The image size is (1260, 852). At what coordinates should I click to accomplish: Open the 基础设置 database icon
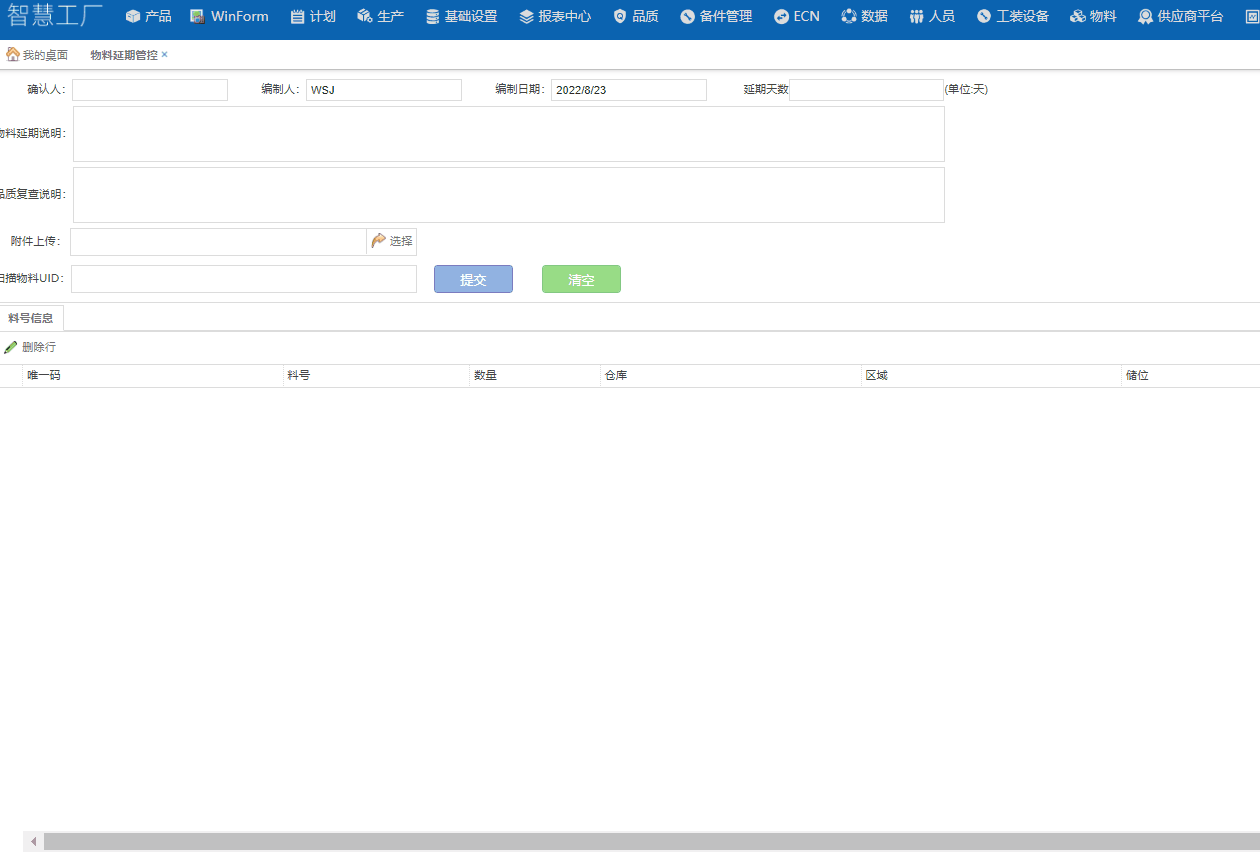click(x=432, y=17)
